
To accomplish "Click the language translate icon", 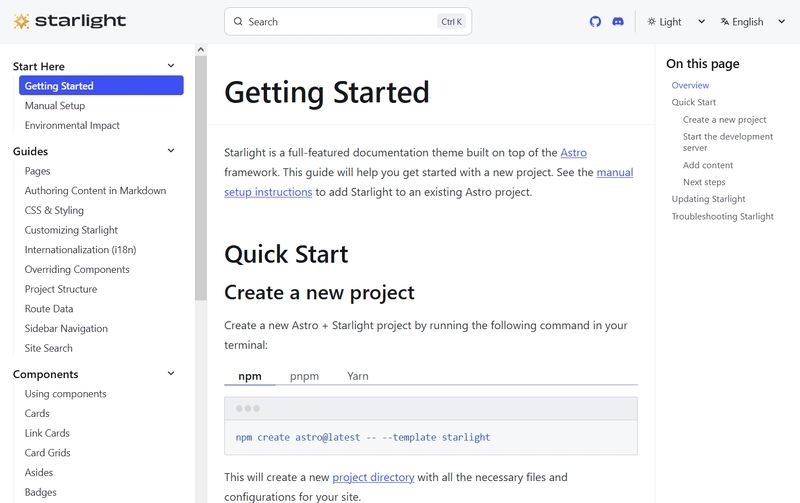I will click(x=724, y=22).
